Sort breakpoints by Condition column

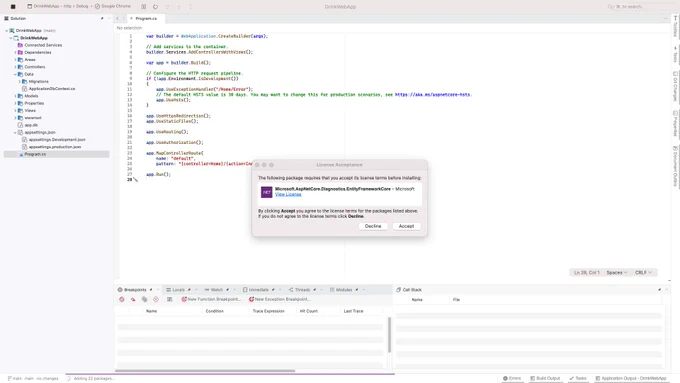(215, 311)
